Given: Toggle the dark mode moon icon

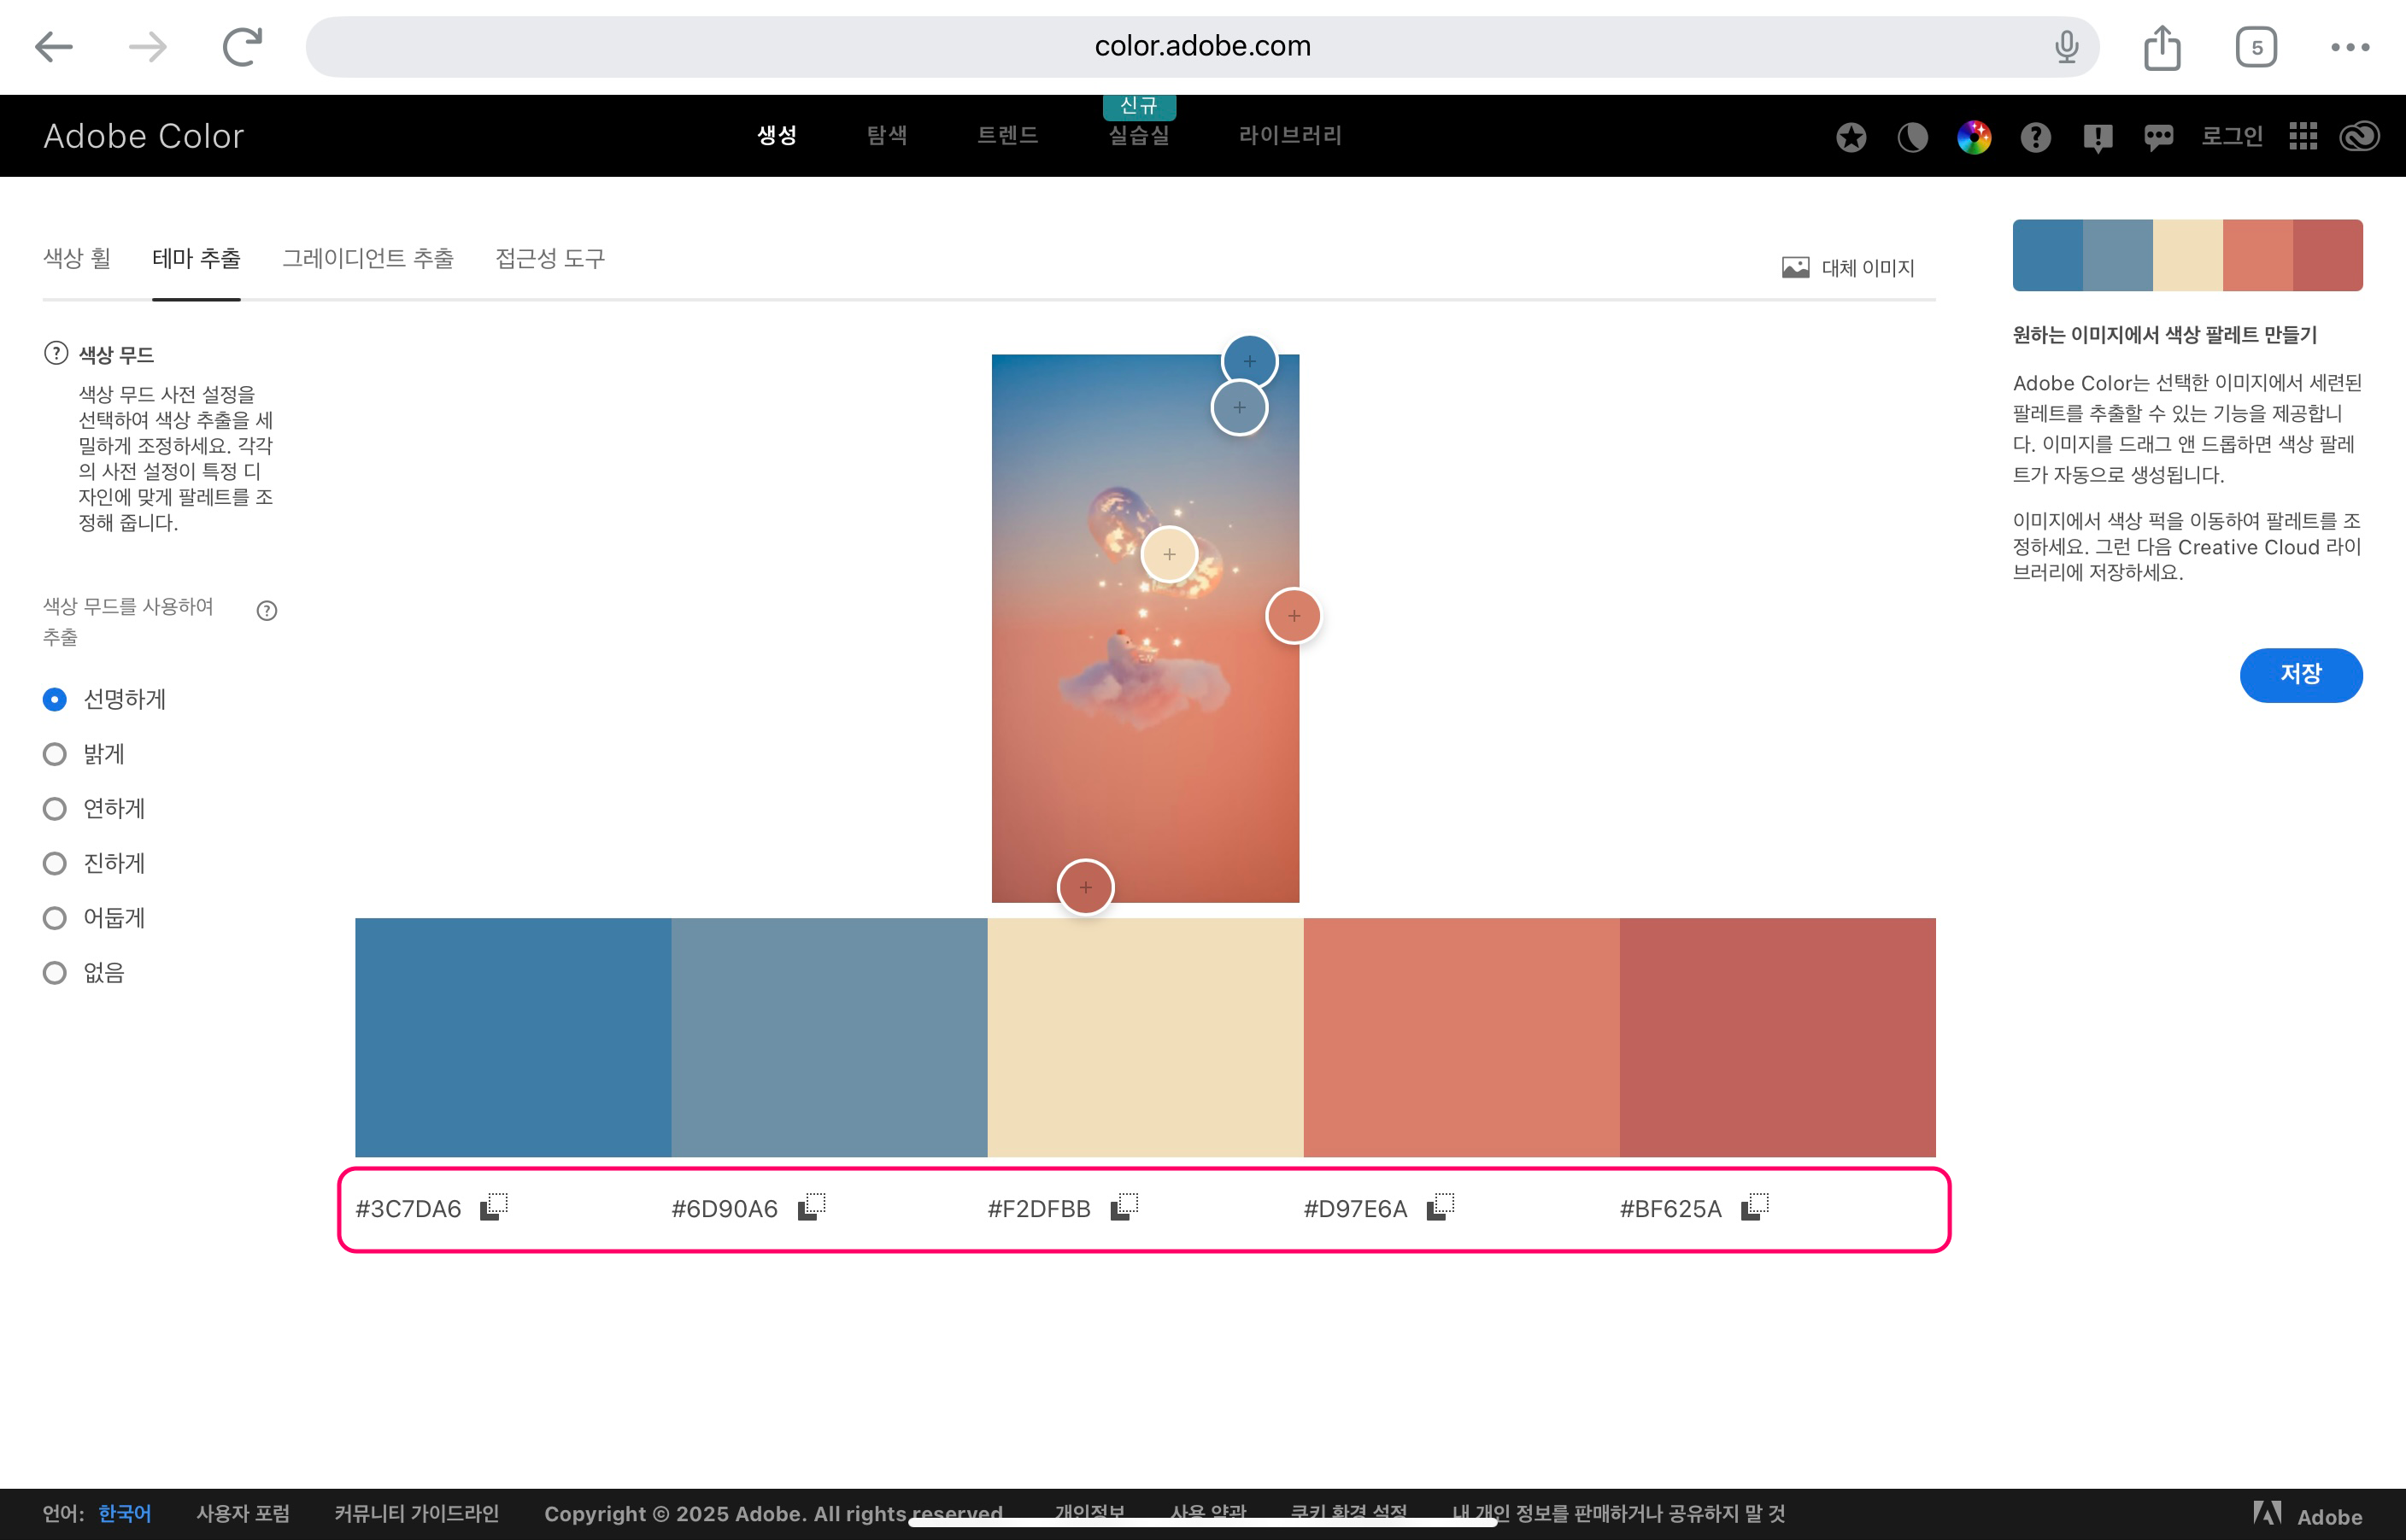Looking at the screenshot, I should [x=1912, y=137].
